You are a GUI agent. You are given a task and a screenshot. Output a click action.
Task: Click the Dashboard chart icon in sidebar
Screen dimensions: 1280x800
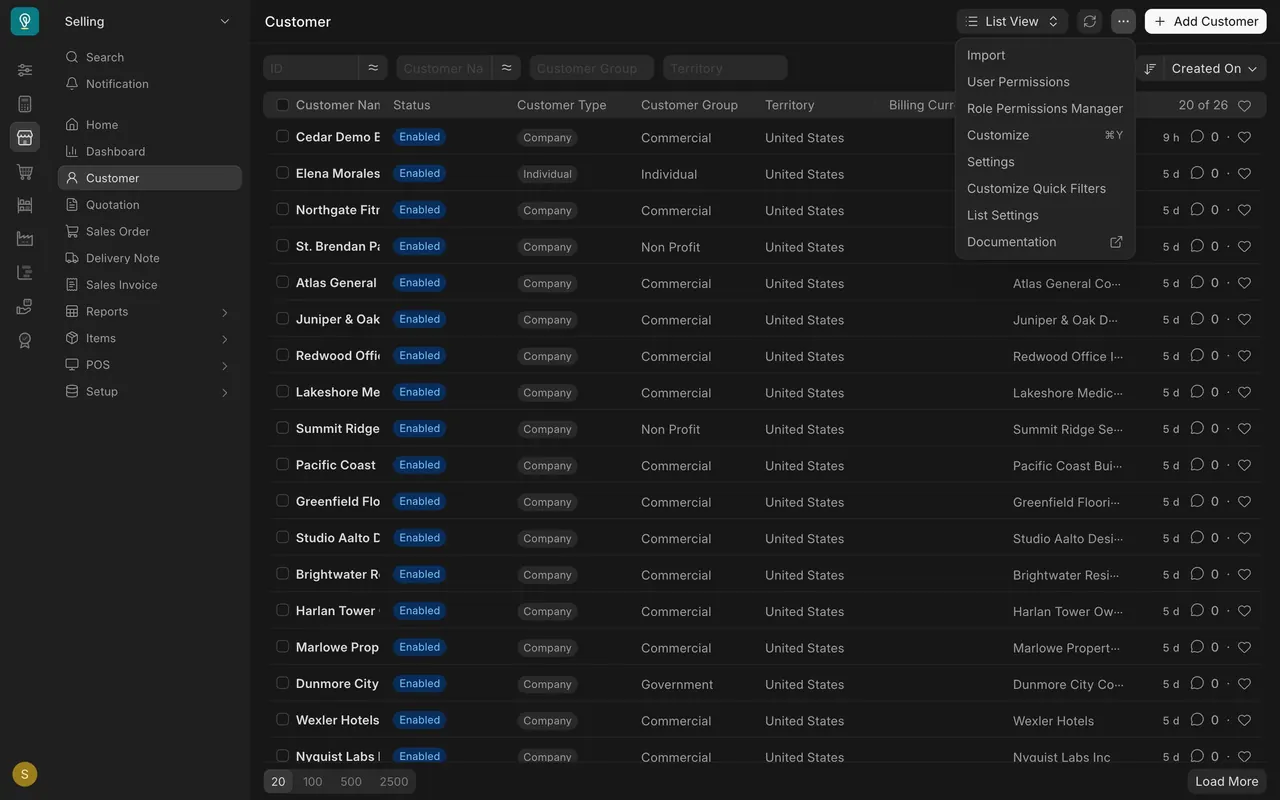(x=72, y=151)
